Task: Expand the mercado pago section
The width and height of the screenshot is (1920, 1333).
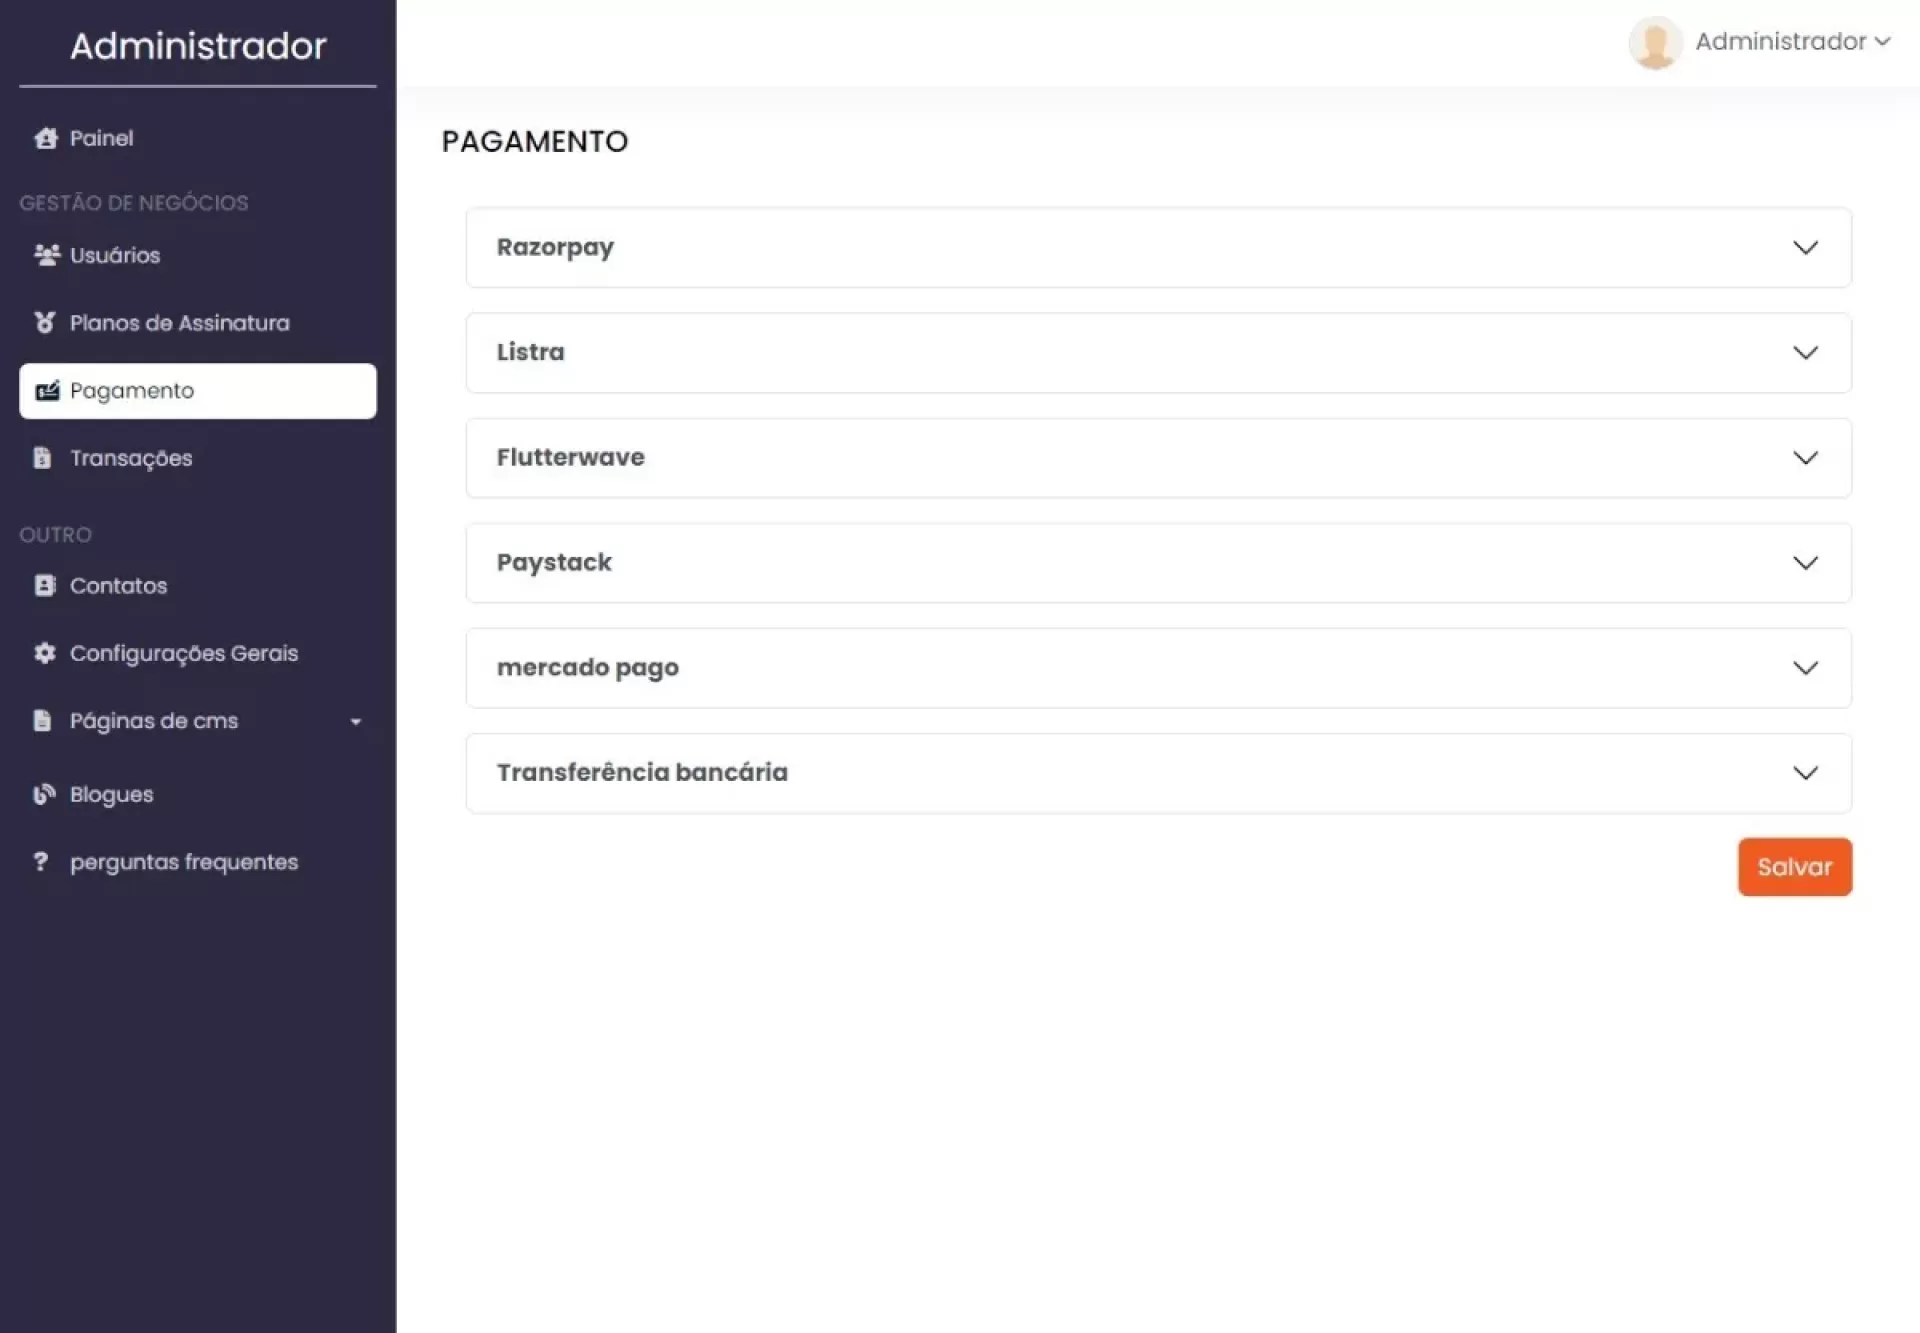Action: [x=1157, y=667]
